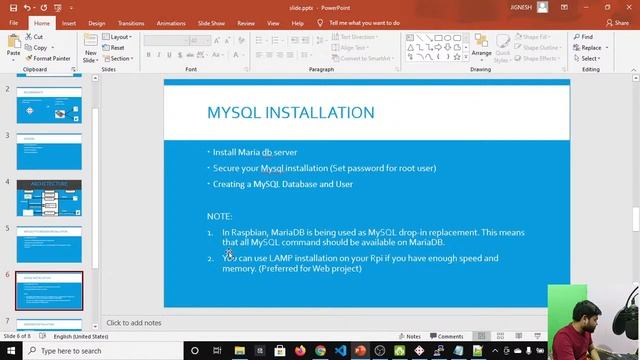The image size is (640, 360).
Task: Click Convert to SmartArt
Action: coord(363,58)
